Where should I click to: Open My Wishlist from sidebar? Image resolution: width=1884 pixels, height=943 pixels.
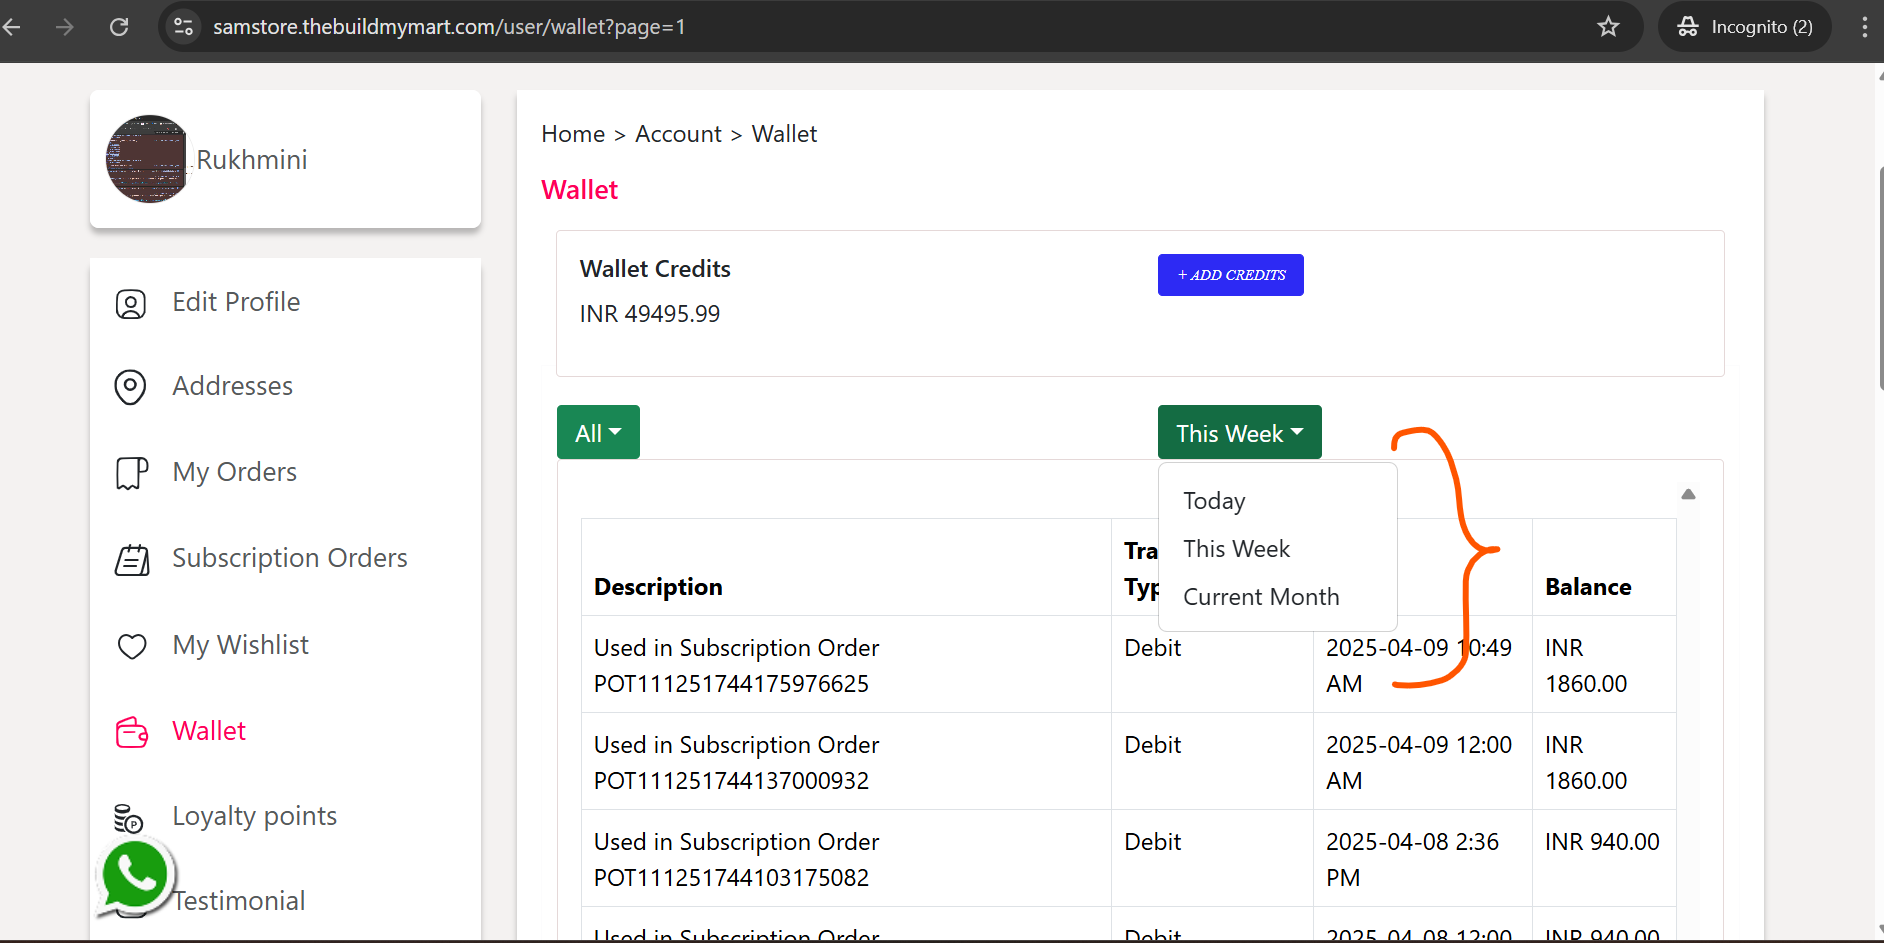click(x=241, y=645)
